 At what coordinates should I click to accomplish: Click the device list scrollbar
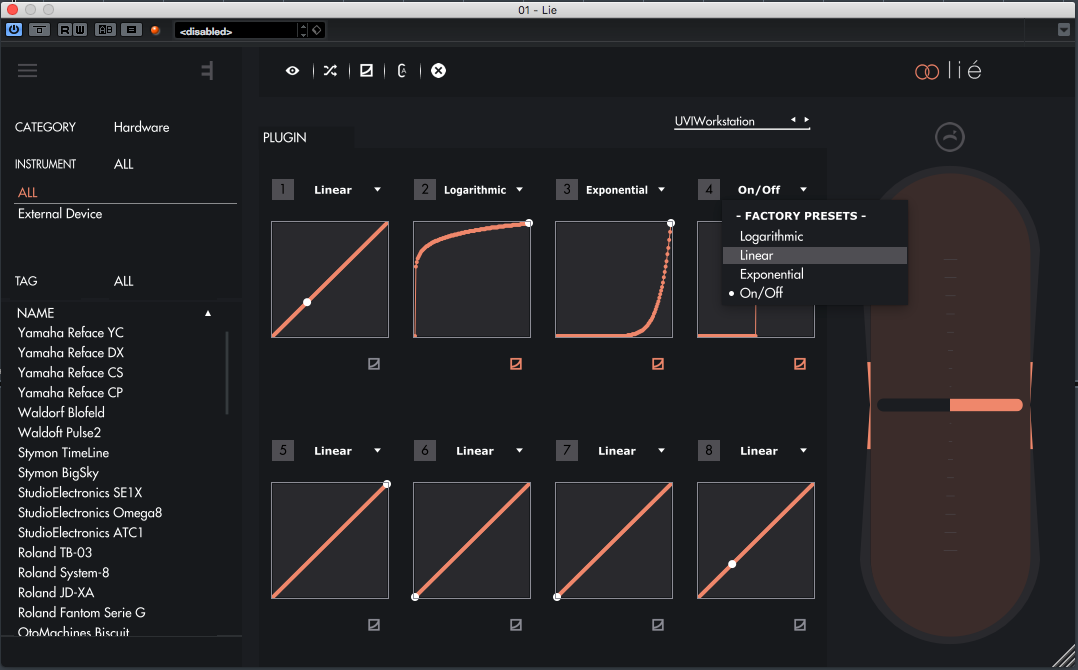(x=227, y=373)
